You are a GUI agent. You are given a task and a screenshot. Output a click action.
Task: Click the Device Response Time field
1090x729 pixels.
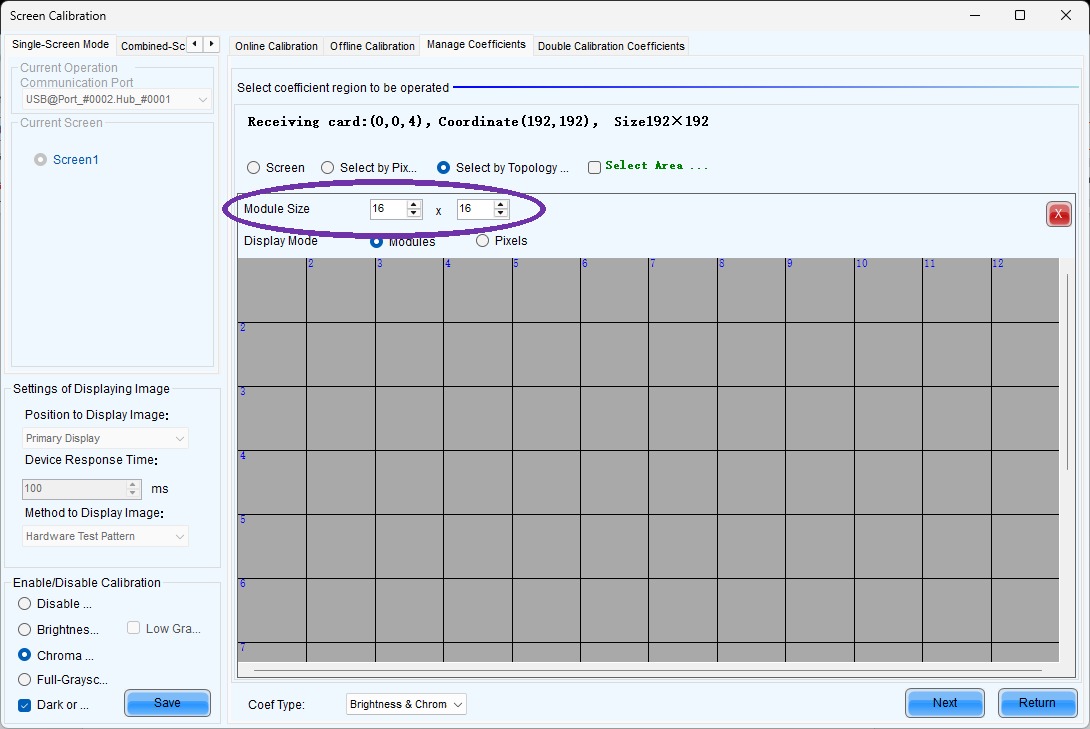[74, 489]
